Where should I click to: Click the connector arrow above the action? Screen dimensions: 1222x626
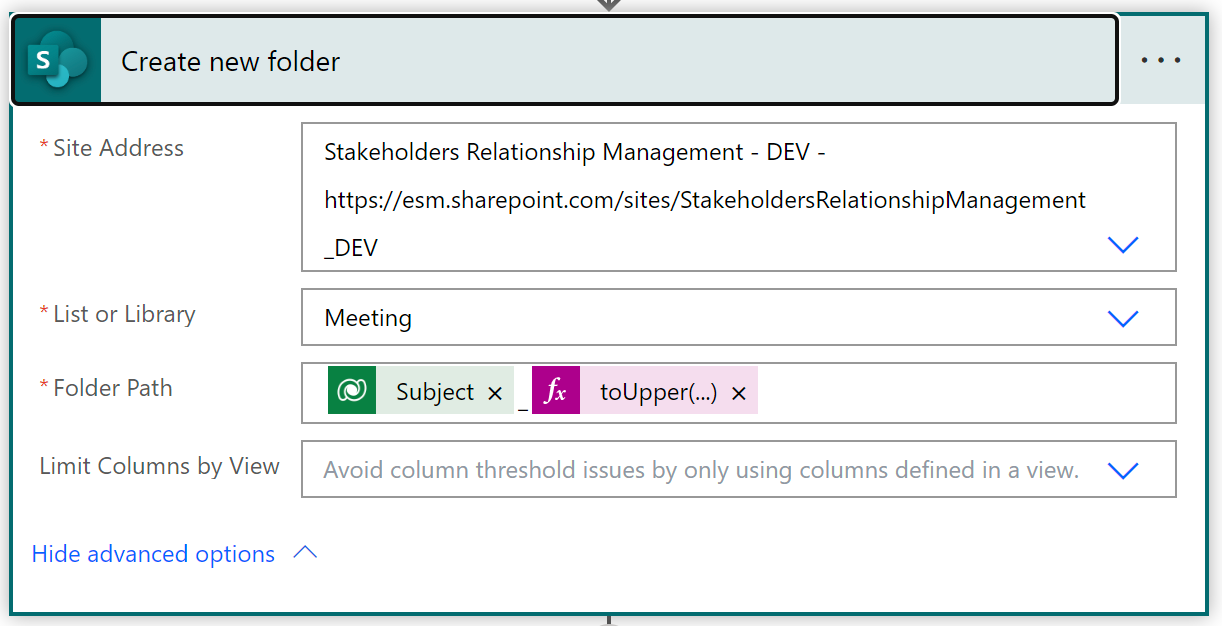609,5
